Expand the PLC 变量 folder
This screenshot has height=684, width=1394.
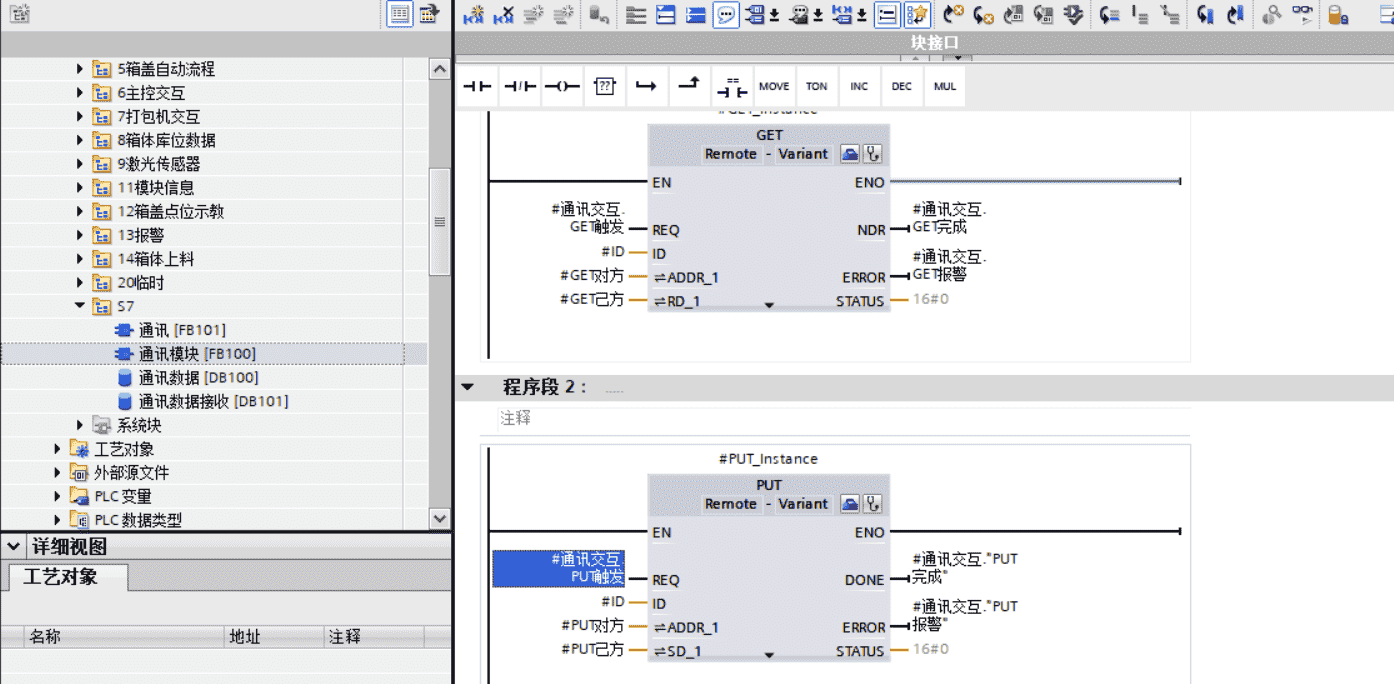pos(58,496)
